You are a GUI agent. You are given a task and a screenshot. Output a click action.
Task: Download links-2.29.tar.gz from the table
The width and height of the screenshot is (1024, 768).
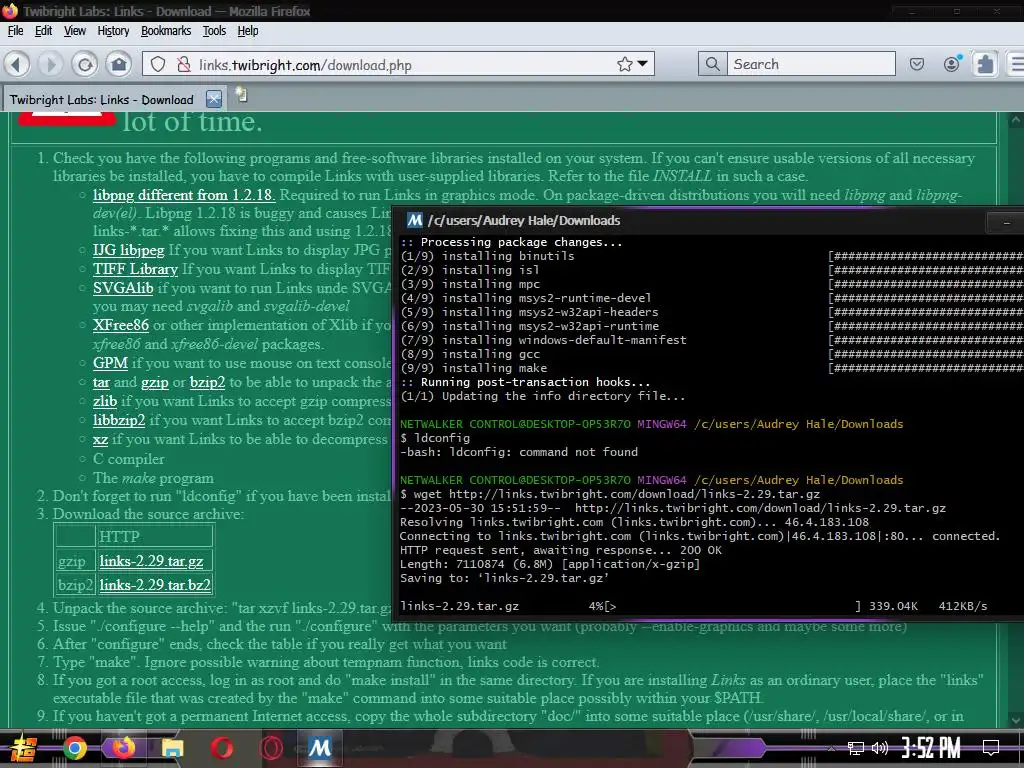[152, 561]
